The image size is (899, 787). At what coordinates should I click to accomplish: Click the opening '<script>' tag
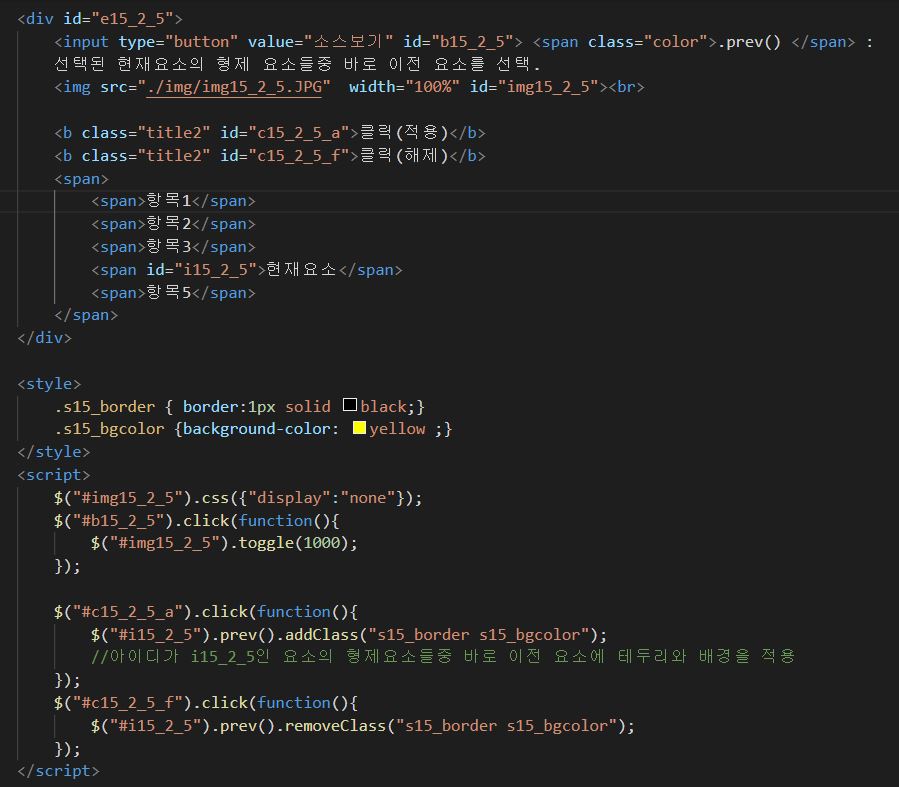54,475
